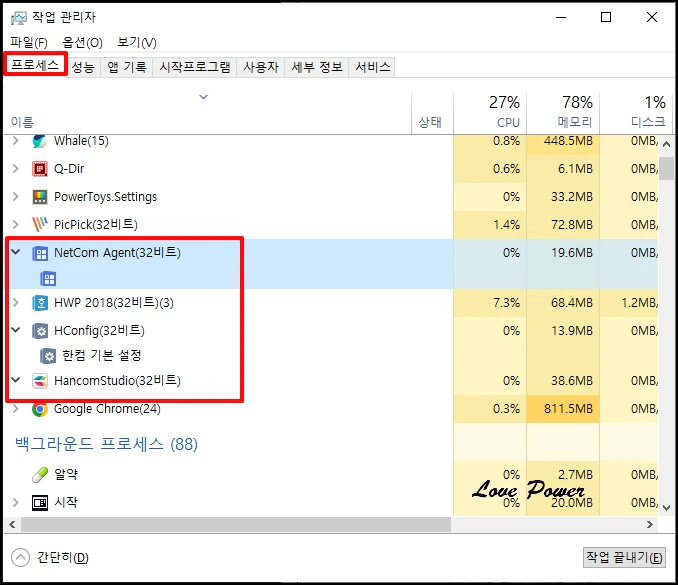The width and height of the screenshot is (678, 585).
Task: Switch to the 사용자 tab
Action: tap(261, 67)
